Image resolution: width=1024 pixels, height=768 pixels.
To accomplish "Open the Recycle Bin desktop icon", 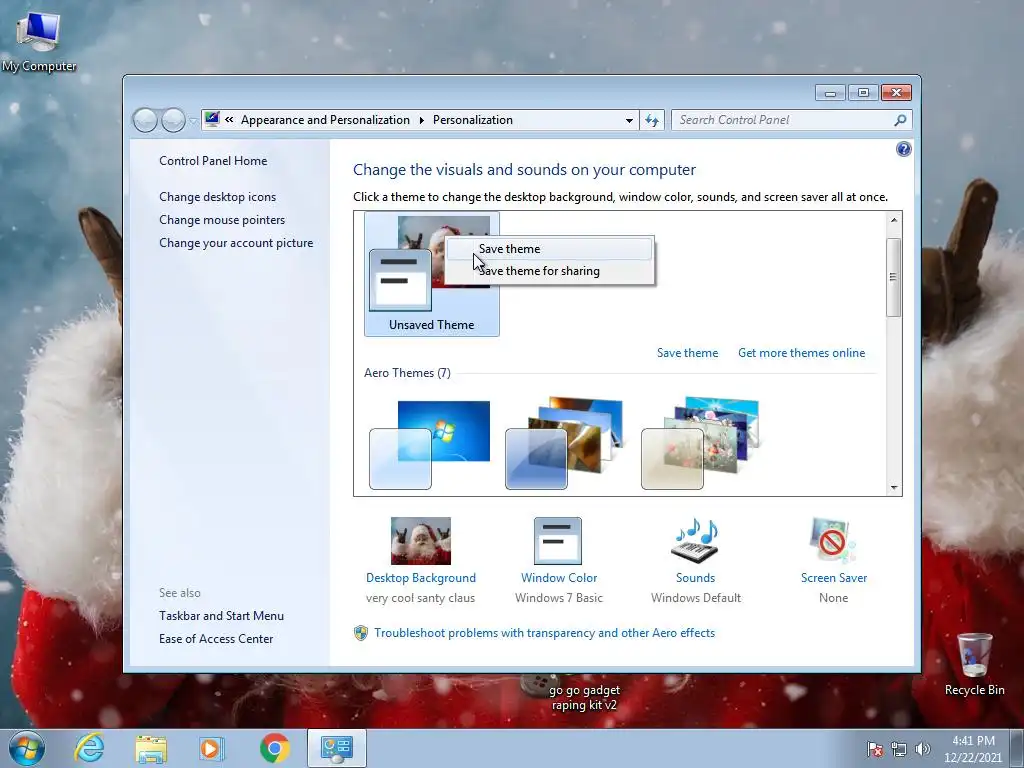I will tap(974, 664).
